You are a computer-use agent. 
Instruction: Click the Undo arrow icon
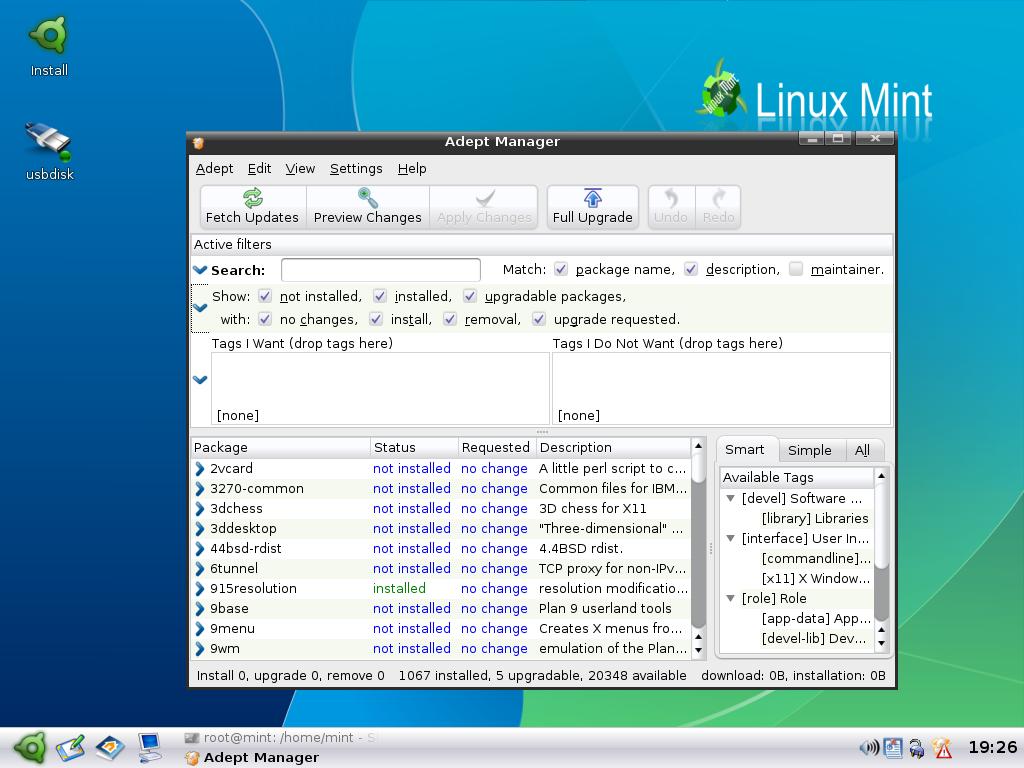(671, 197)
